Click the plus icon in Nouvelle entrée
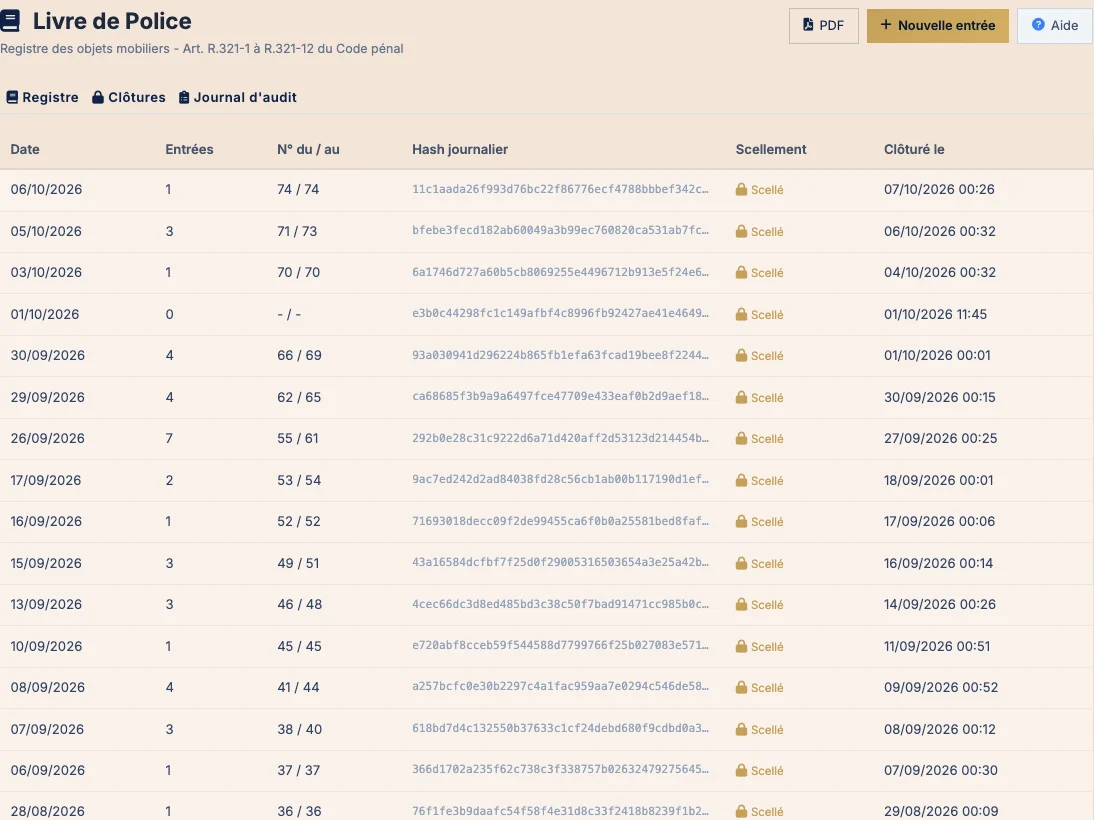The width and height of the screenshot is (1094, 820). coord(885,25)
